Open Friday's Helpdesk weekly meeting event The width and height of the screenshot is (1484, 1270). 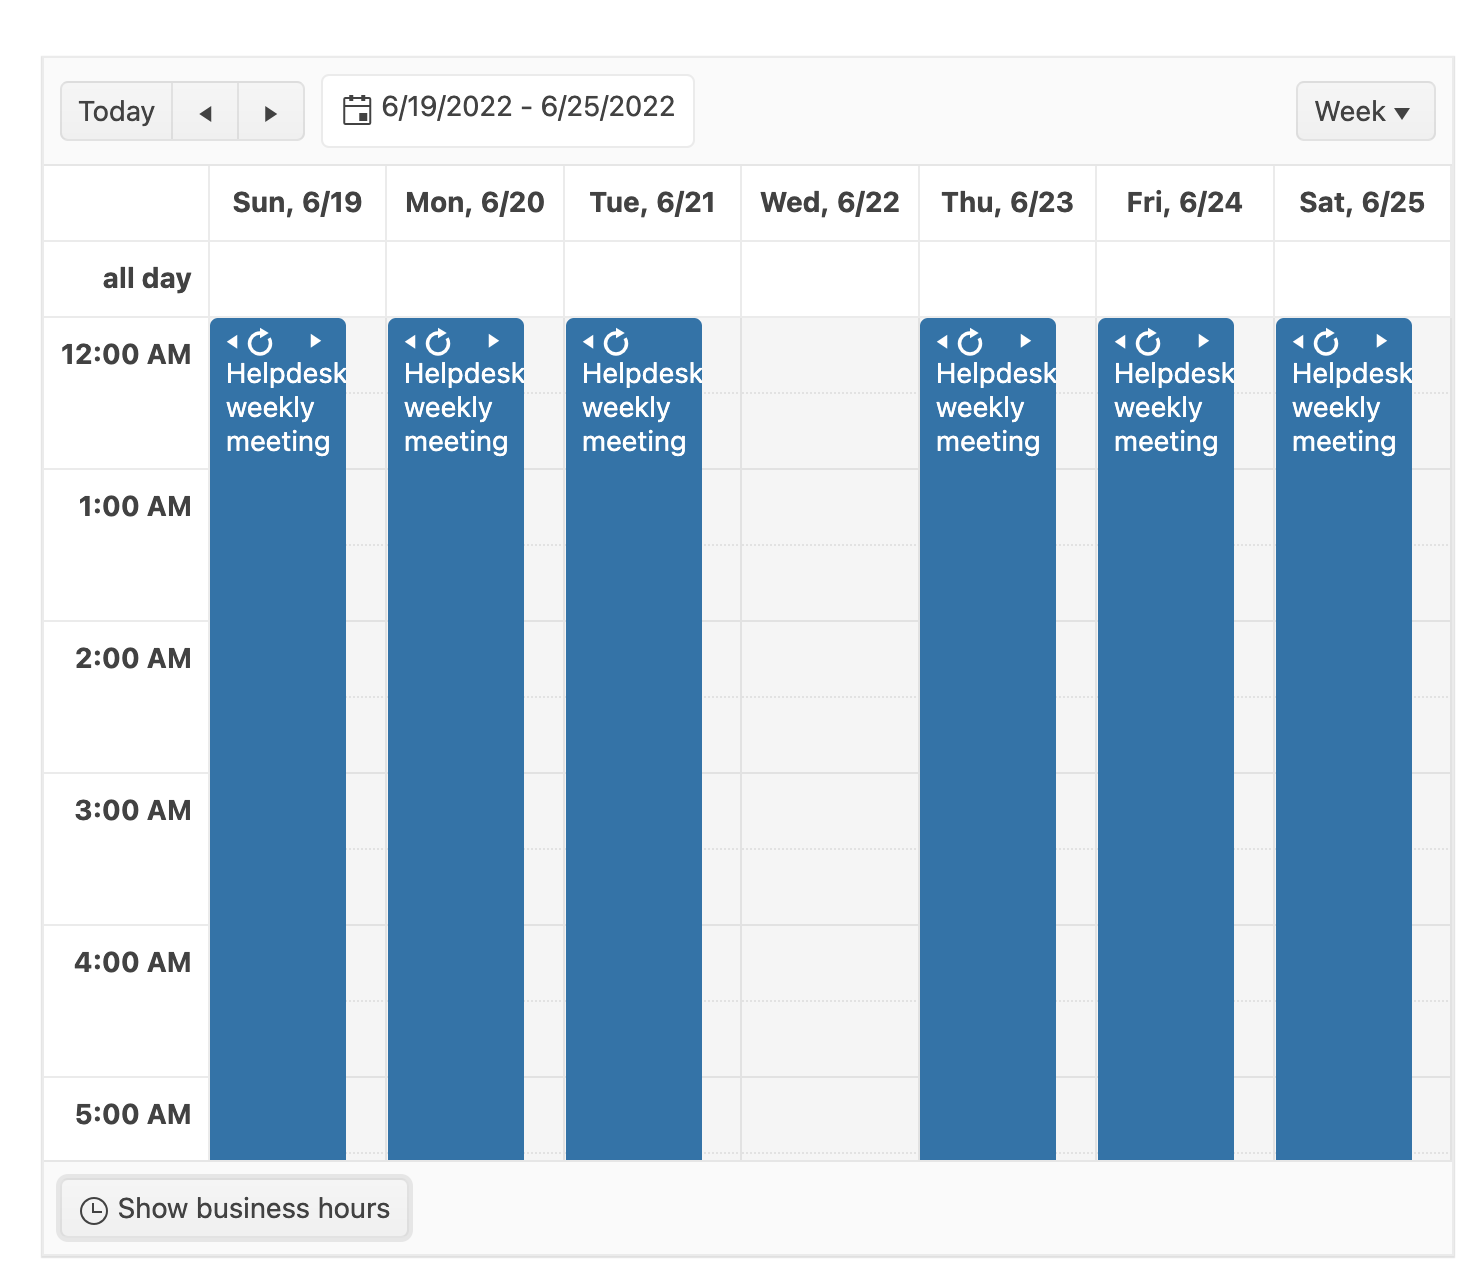coord(1165,700)
